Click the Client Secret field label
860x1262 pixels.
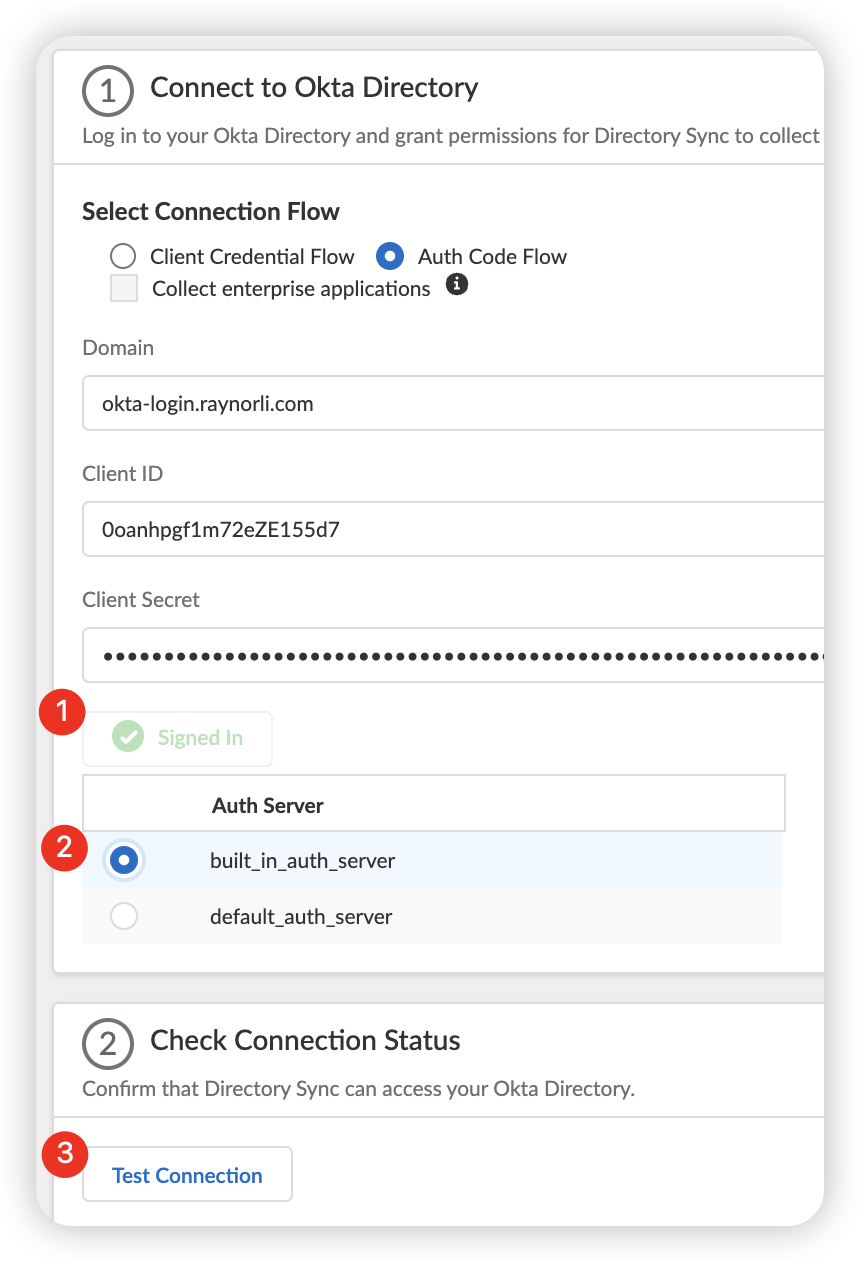pyautogui.click(x=141, y=600)
